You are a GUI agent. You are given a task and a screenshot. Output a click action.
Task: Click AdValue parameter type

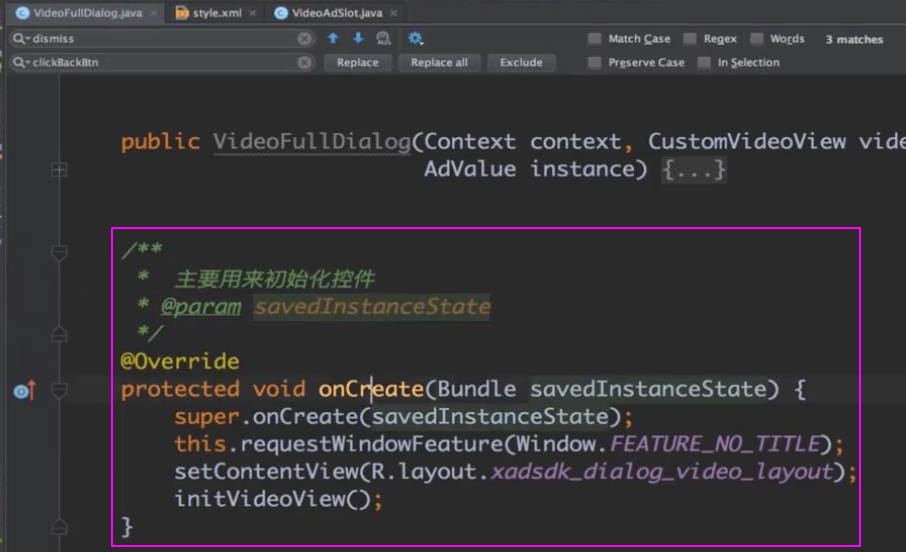(470, 169)
